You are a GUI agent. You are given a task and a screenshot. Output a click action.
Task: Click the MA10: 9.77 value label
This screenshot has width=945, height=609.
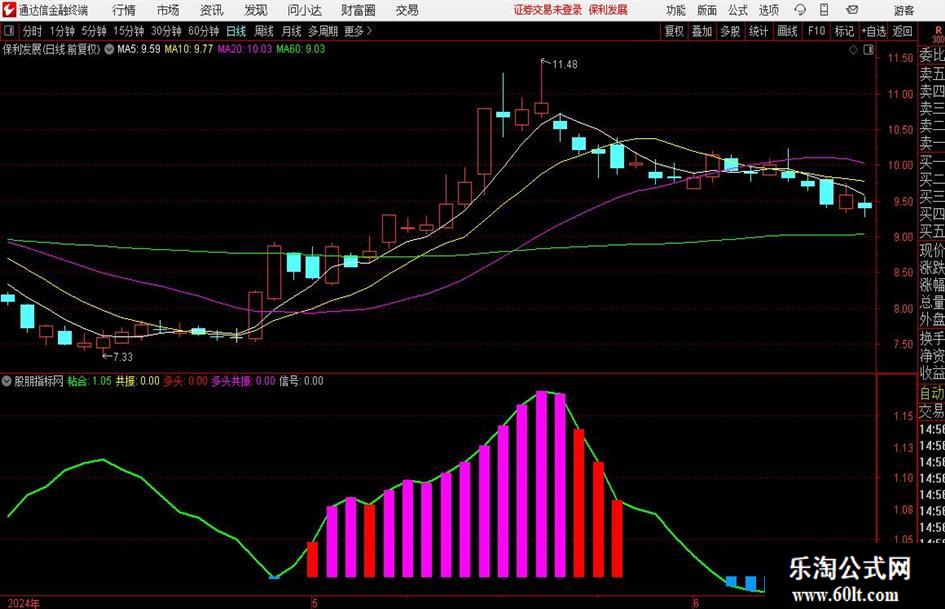pos(189,49)
